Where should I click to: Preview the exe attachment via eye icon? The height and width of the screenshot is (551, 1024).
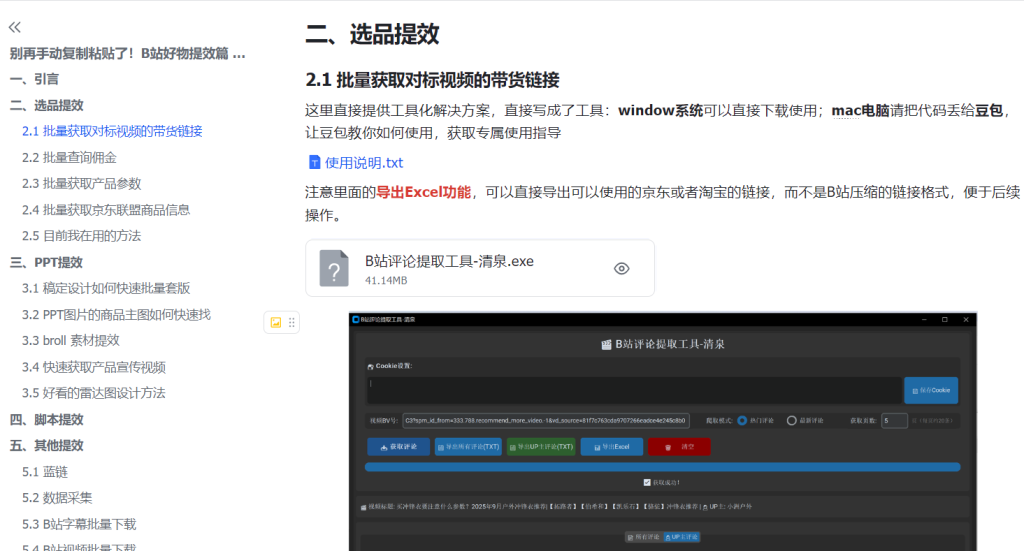coord(622,268)
